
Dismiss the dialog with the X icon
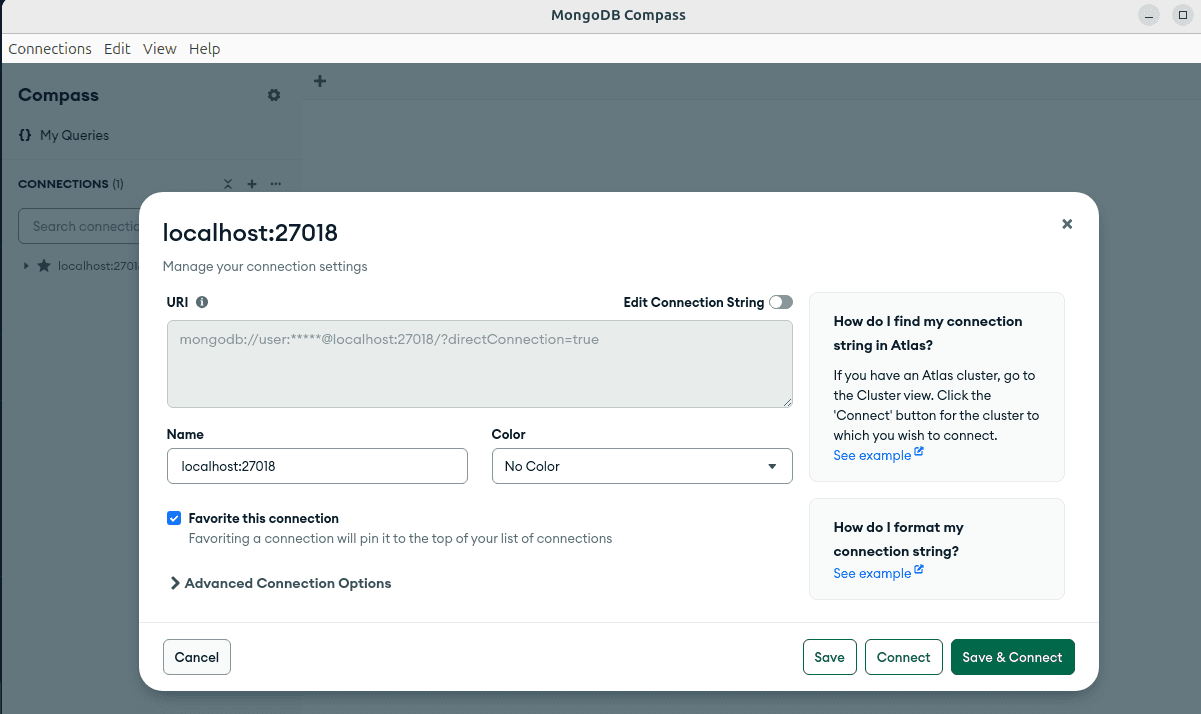(1067, 224)
